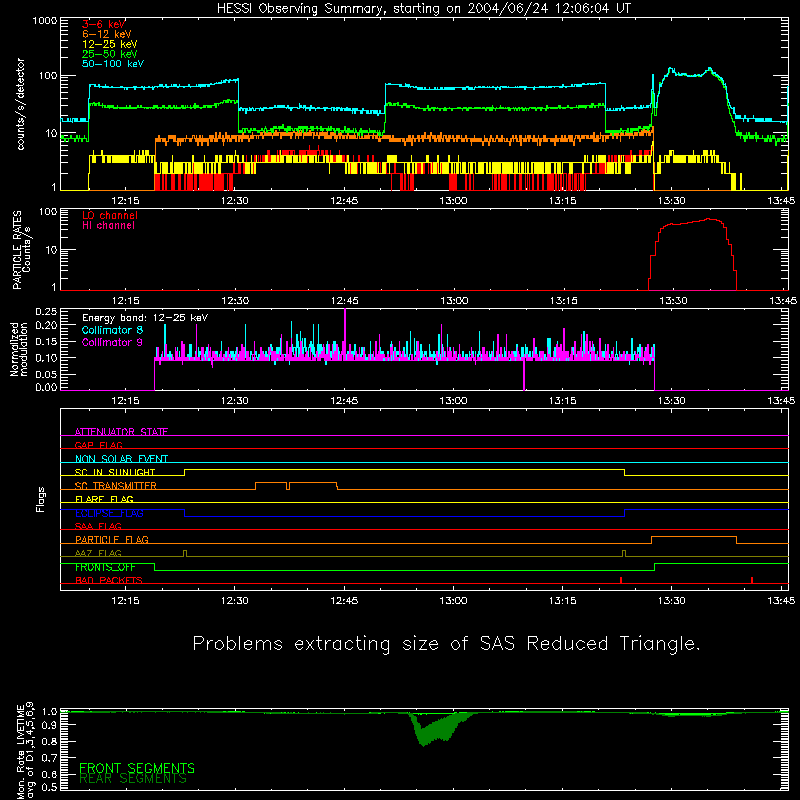800x800 pixels.
Task: Select the yellow 12-25 keV legend label in the count-rate plot
Action: pos(109,44)
